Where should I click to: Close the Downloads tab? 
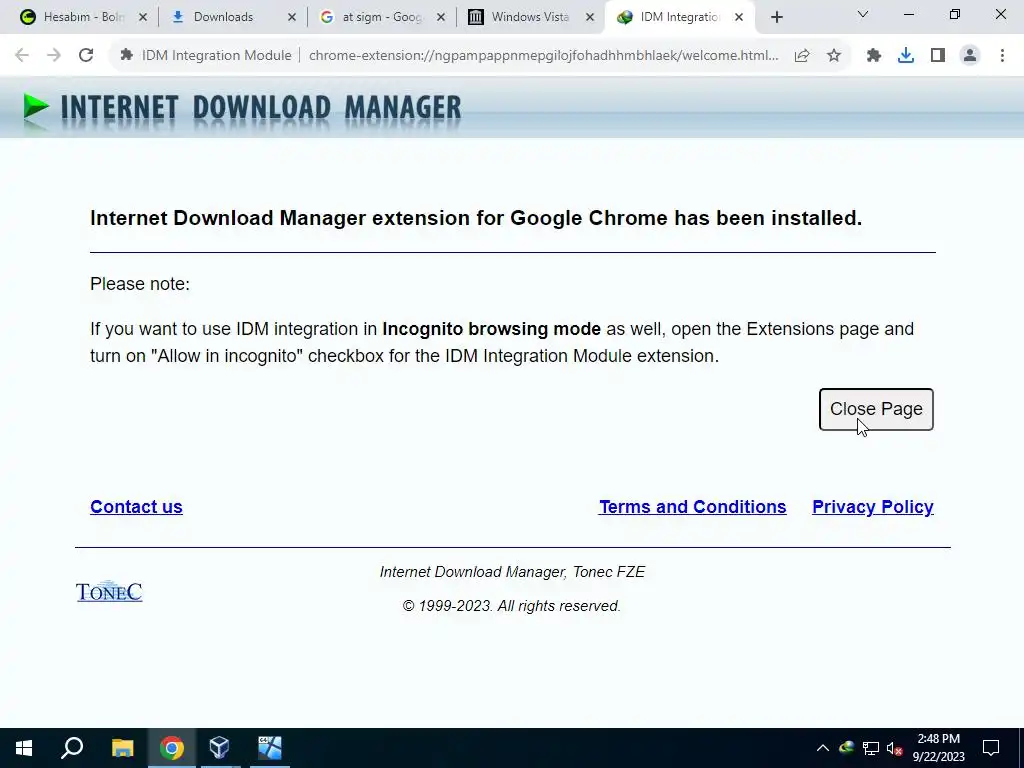pos(292,18)
